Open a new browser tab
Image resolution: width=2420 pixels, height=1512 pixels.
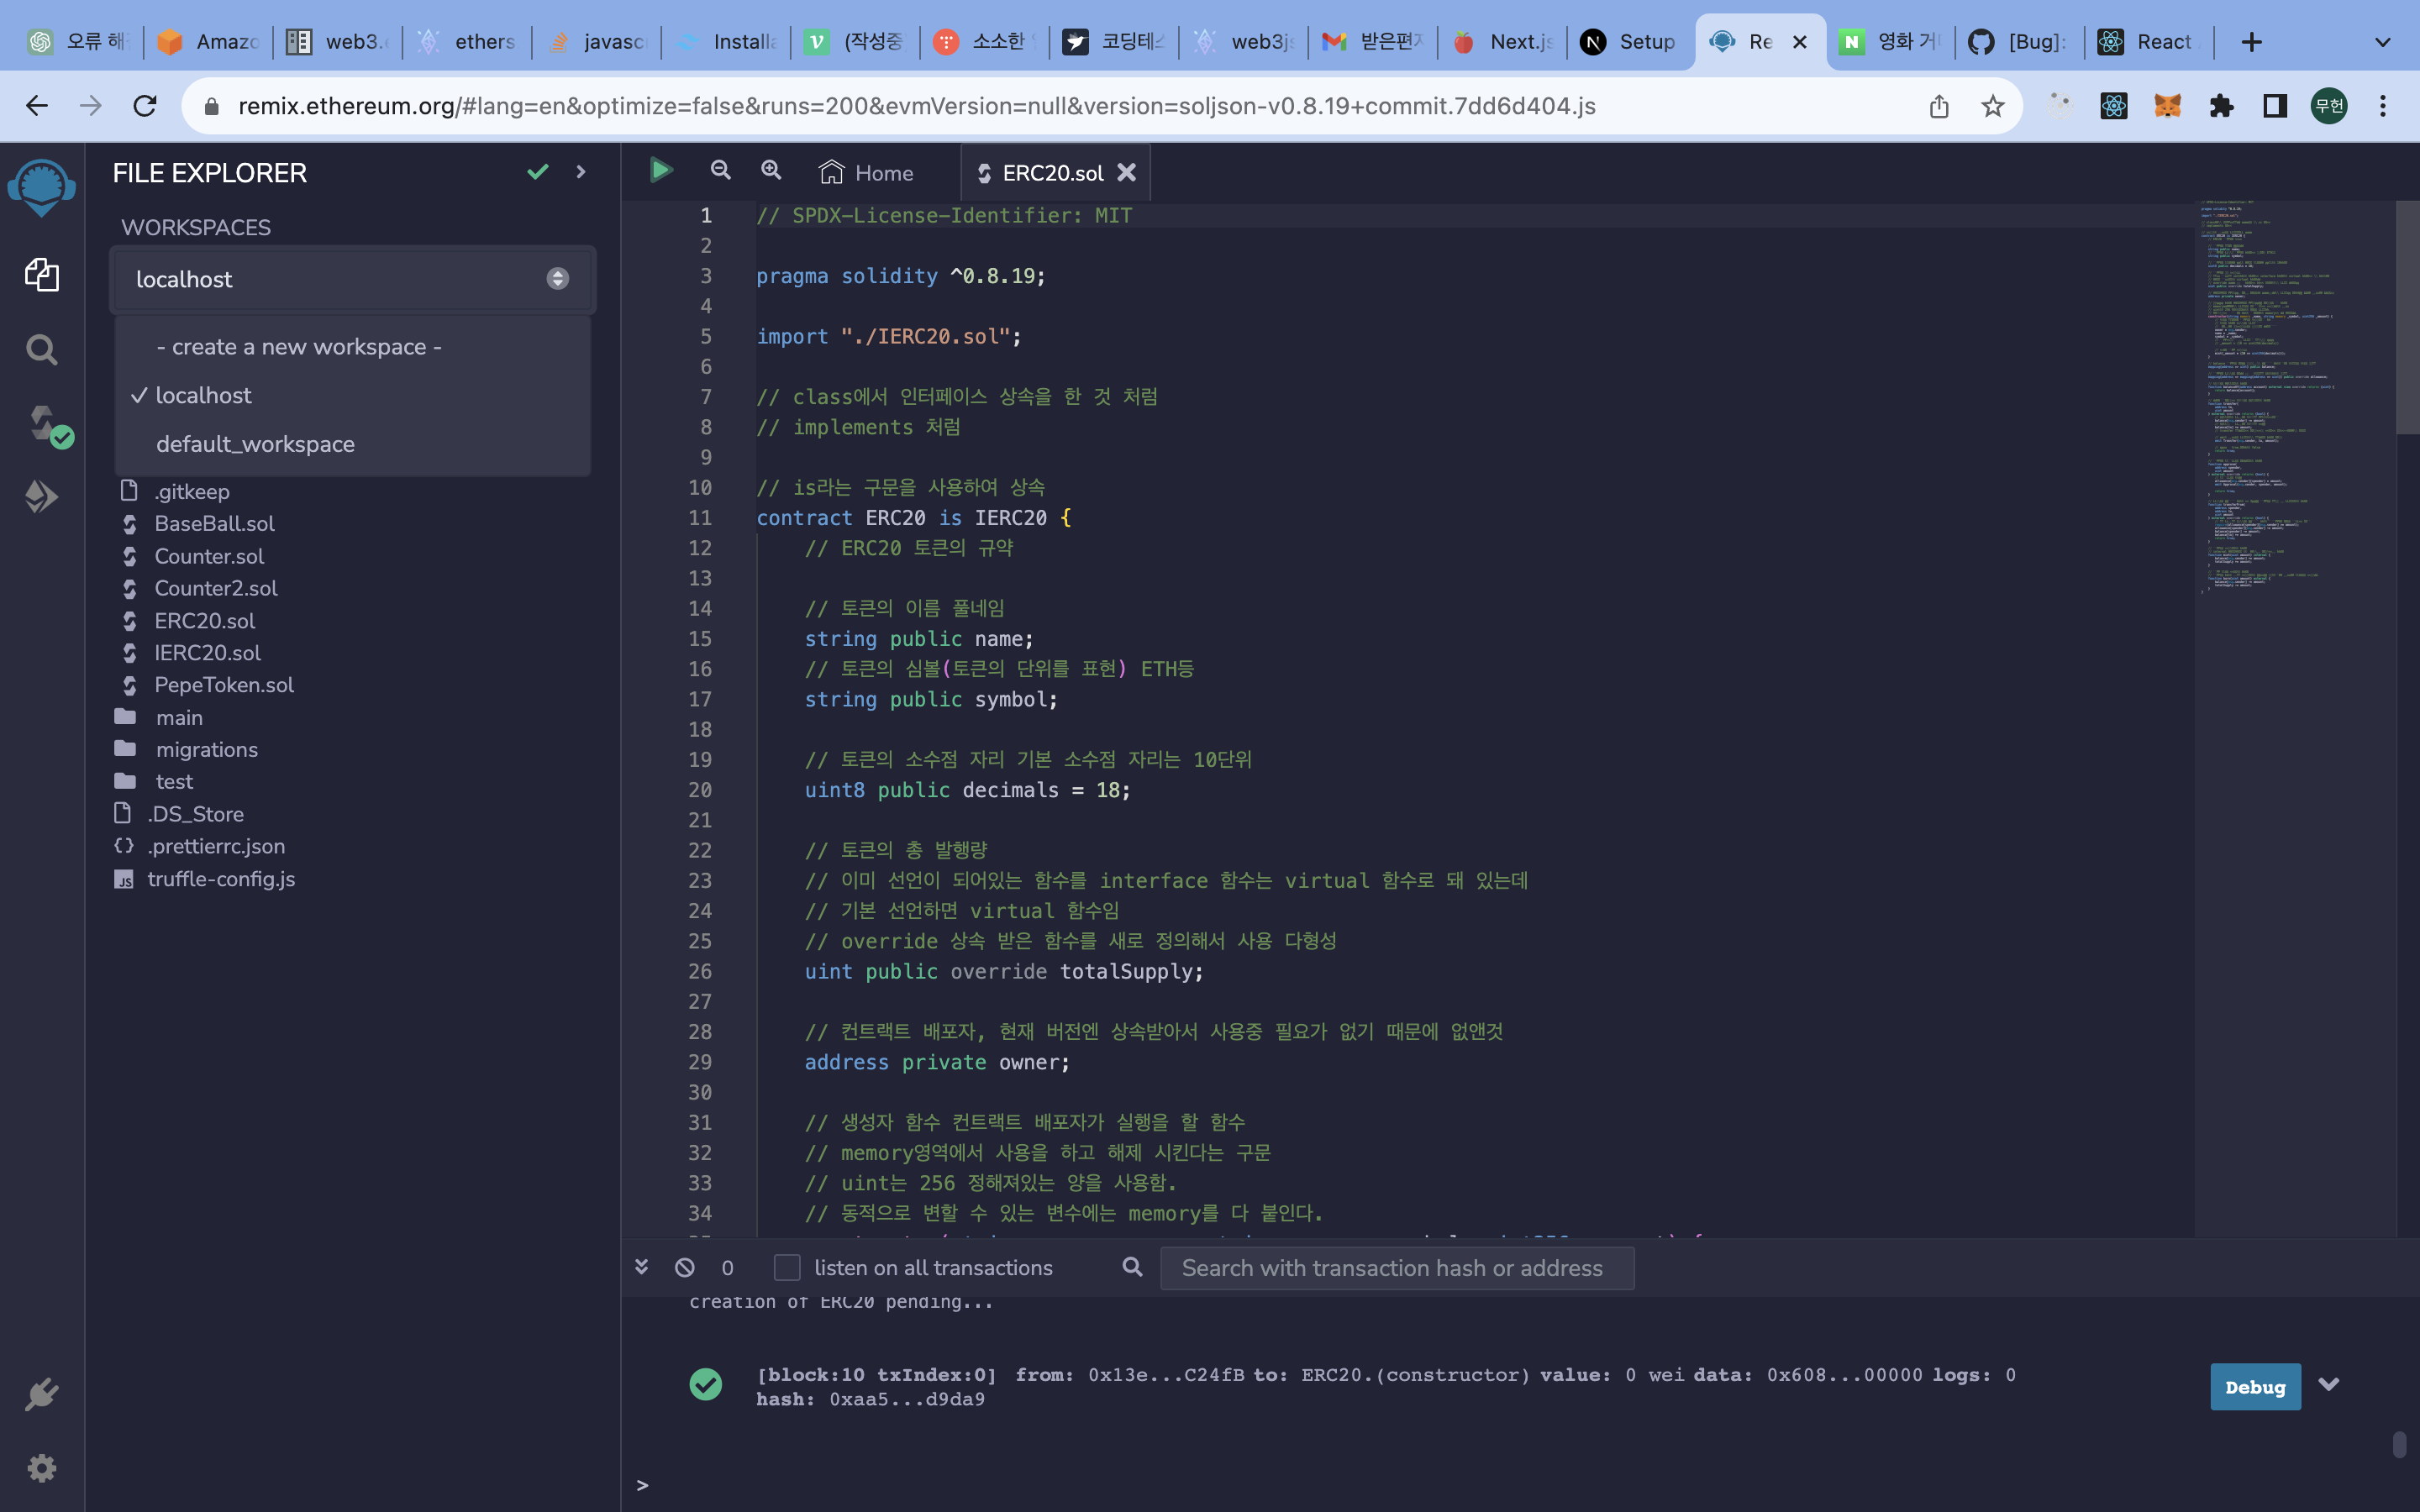[2251, 42]
